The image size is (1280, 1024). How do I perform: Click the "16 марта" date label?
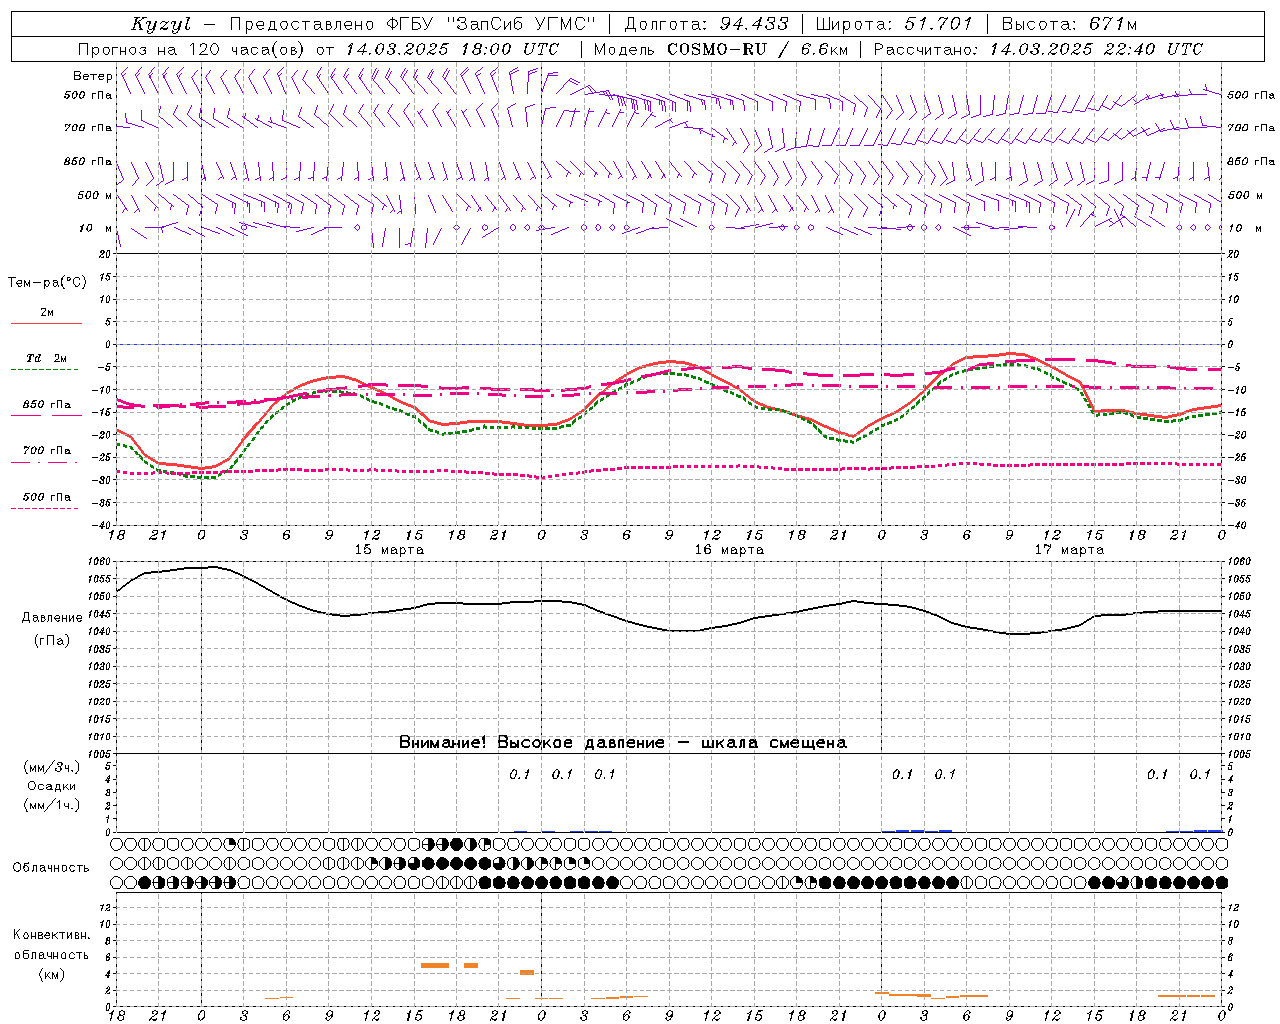(729, 550)
